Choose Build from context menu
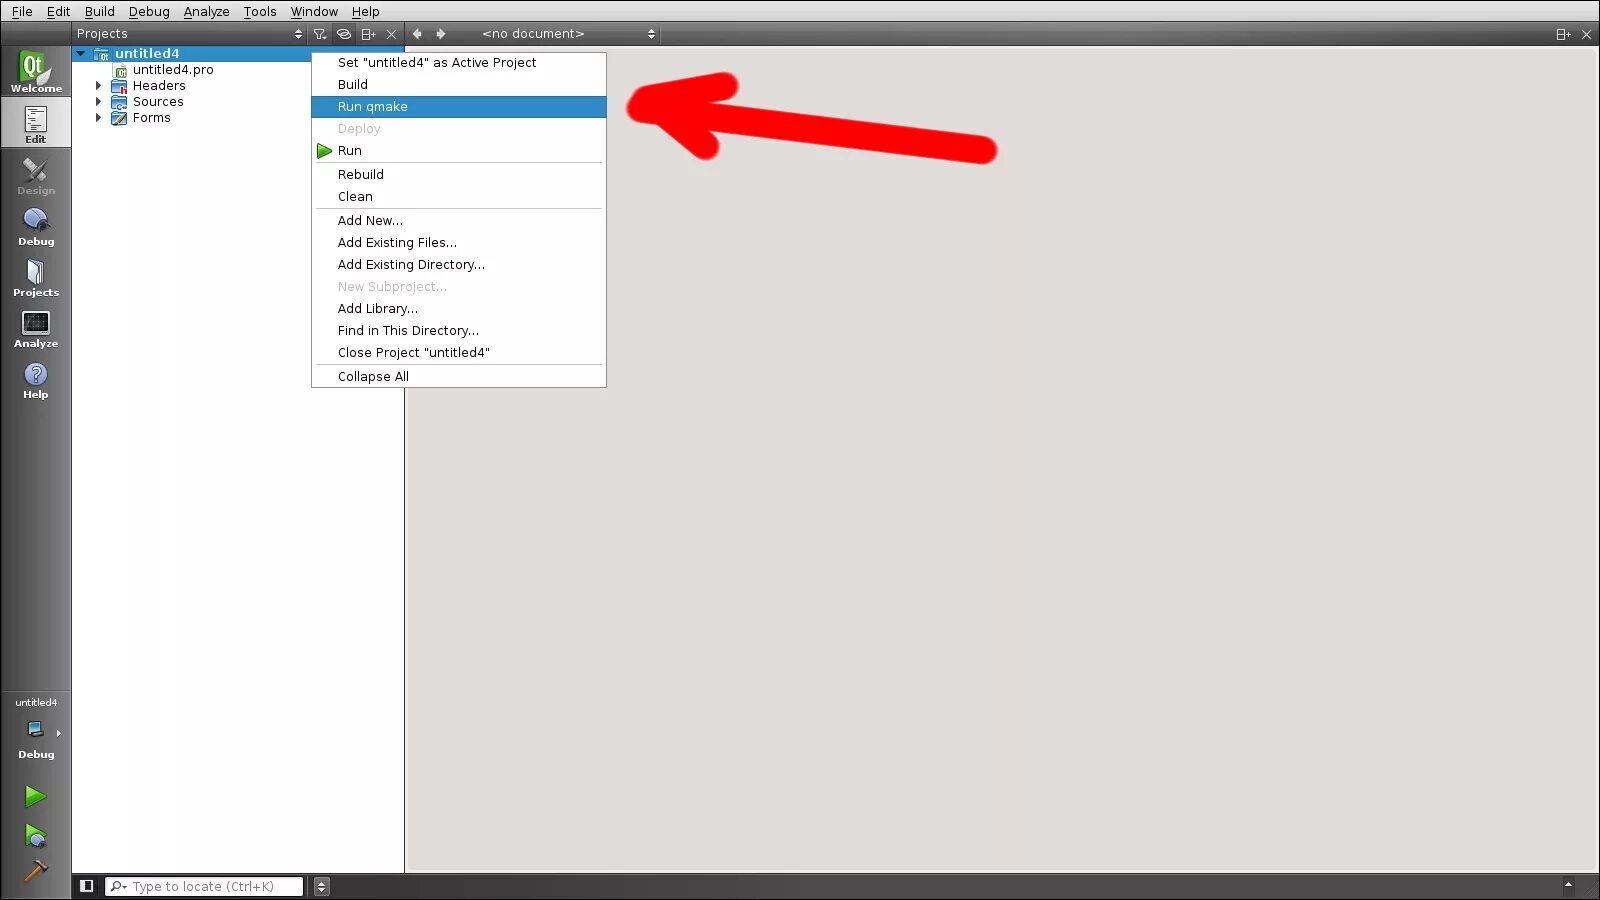This screenshot has height=900, width=1600. 459,85
